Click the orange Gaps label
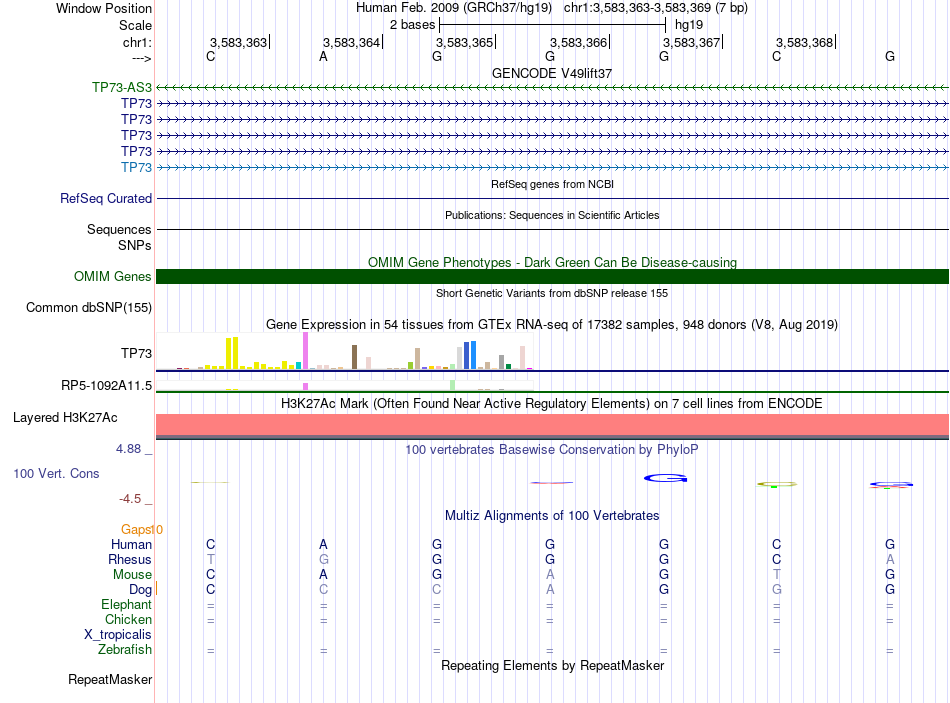Image resolution: width=950 pixels, height=703 pixels. 138,530
